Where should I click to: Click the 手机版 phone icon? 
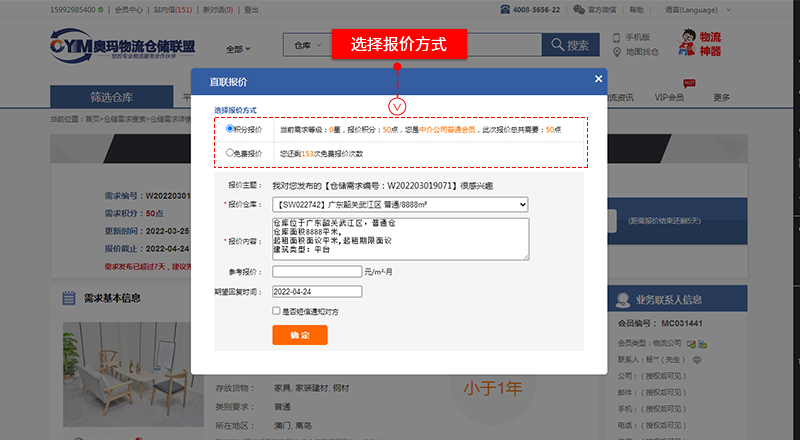pyautogui.click(x=616, y=38)
